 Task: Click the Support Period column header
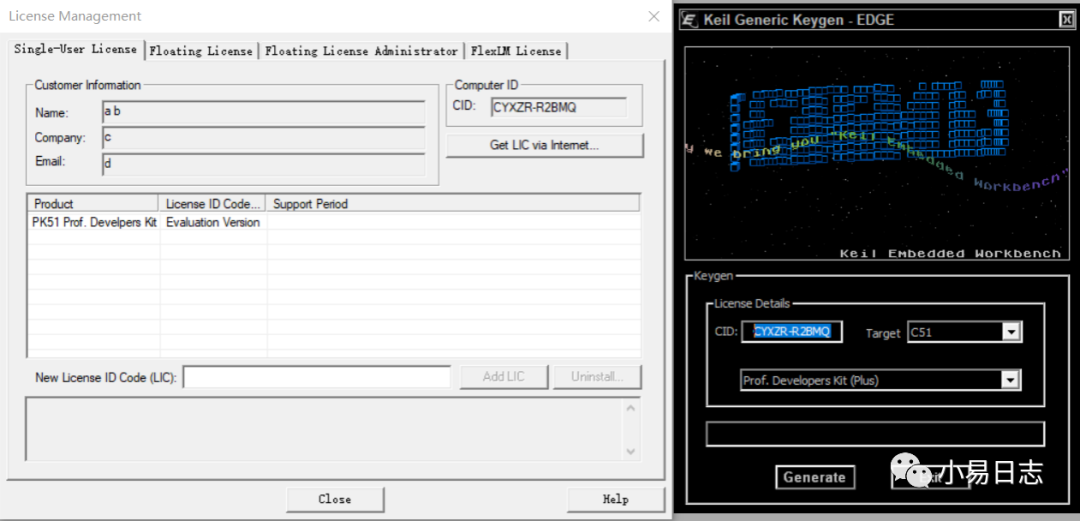tap(453, 204)
